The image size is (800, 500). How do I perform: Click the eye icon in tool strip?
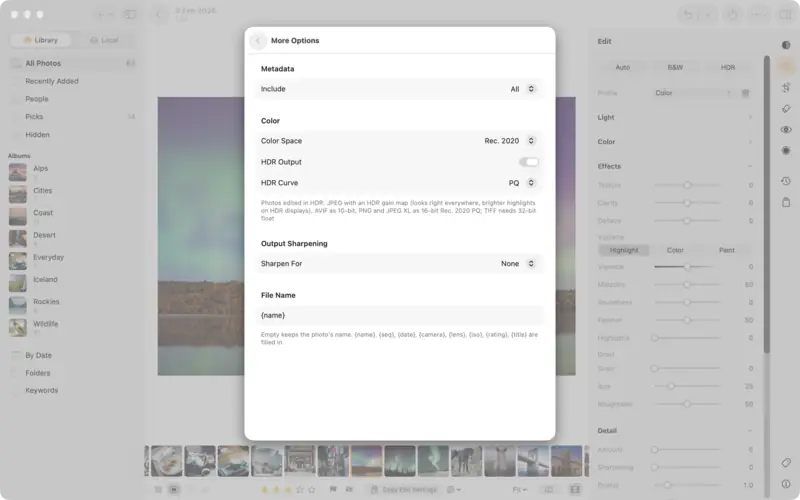tap(786, 130)
